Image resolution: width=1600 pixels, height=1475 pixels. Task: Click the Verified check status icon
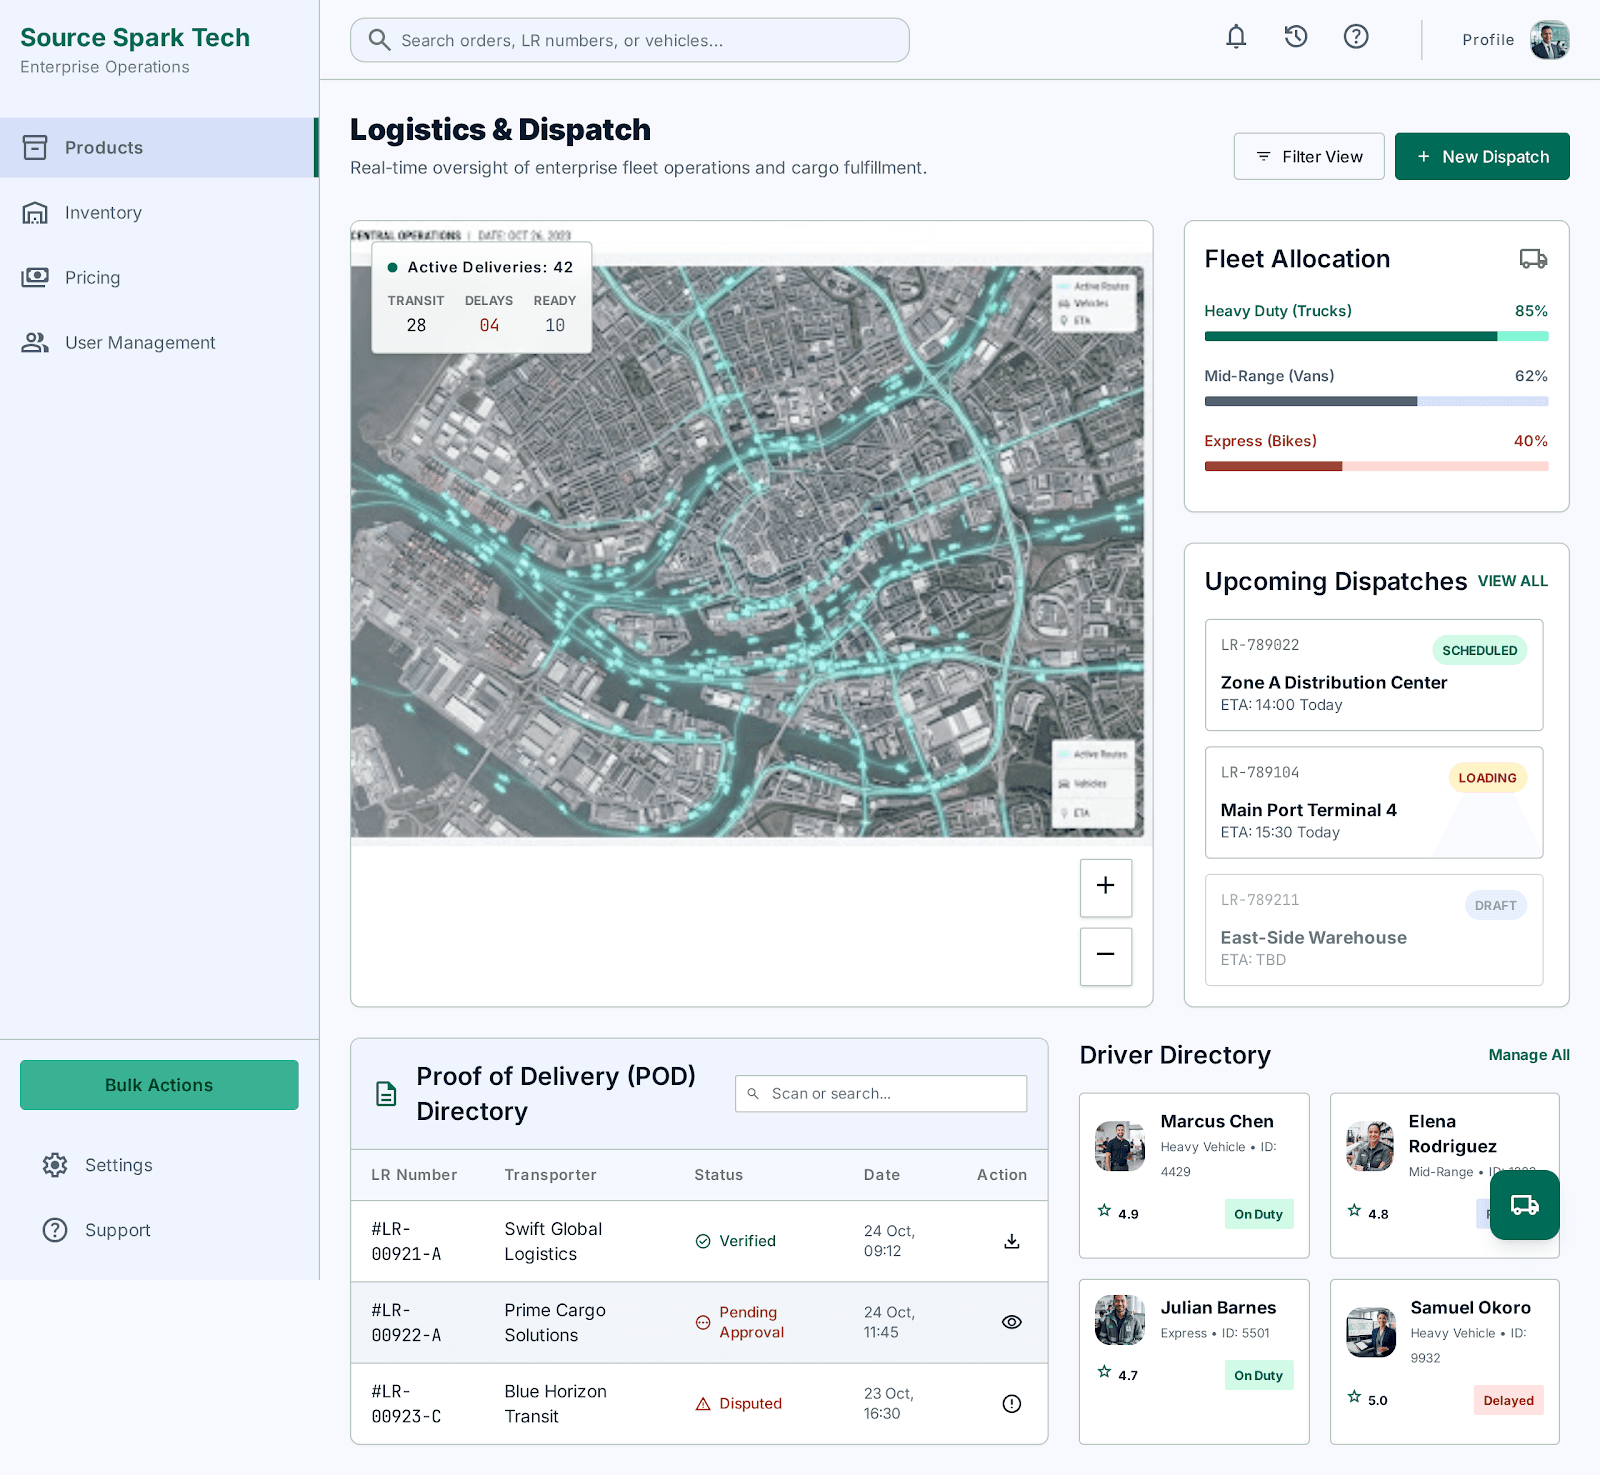(x=703, y=1241)
